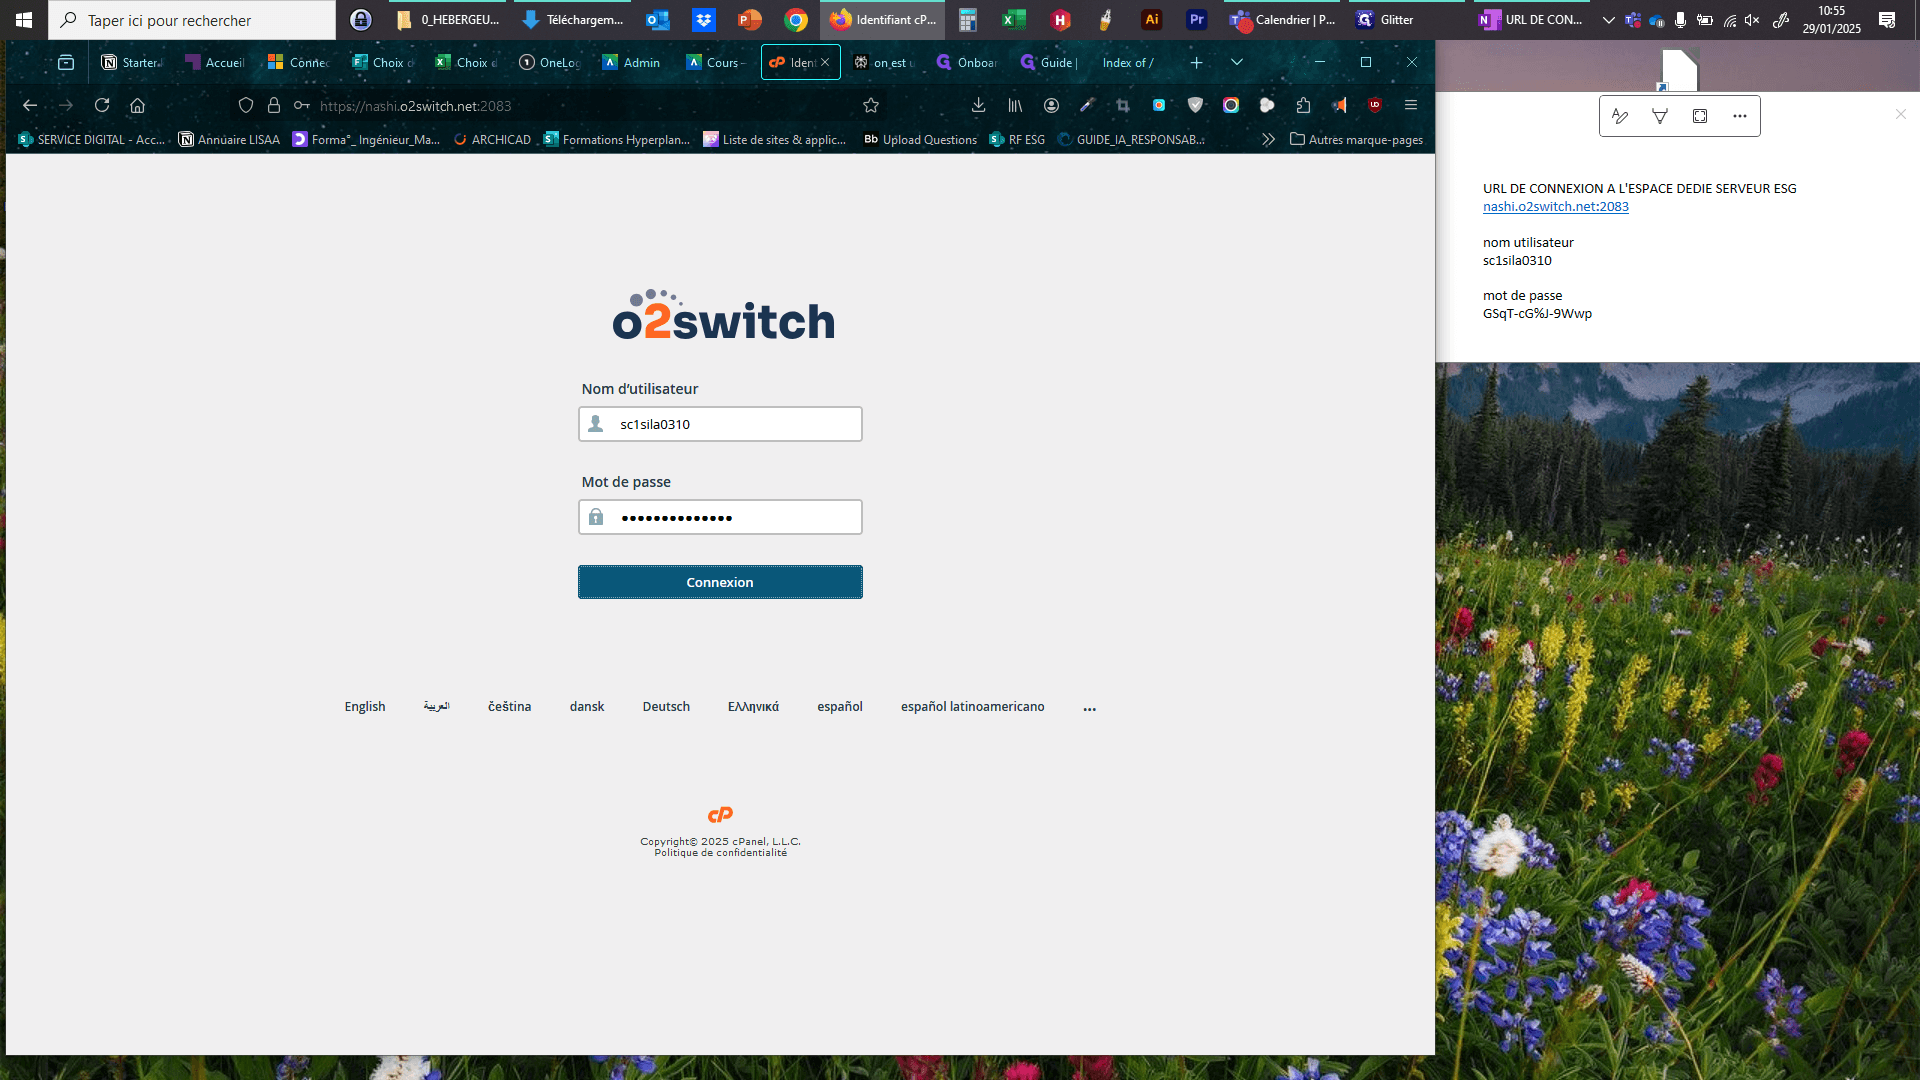Show more bookmarks with the double chevron
This screenshot has height=1080, width=1920.
[1268, 140]
